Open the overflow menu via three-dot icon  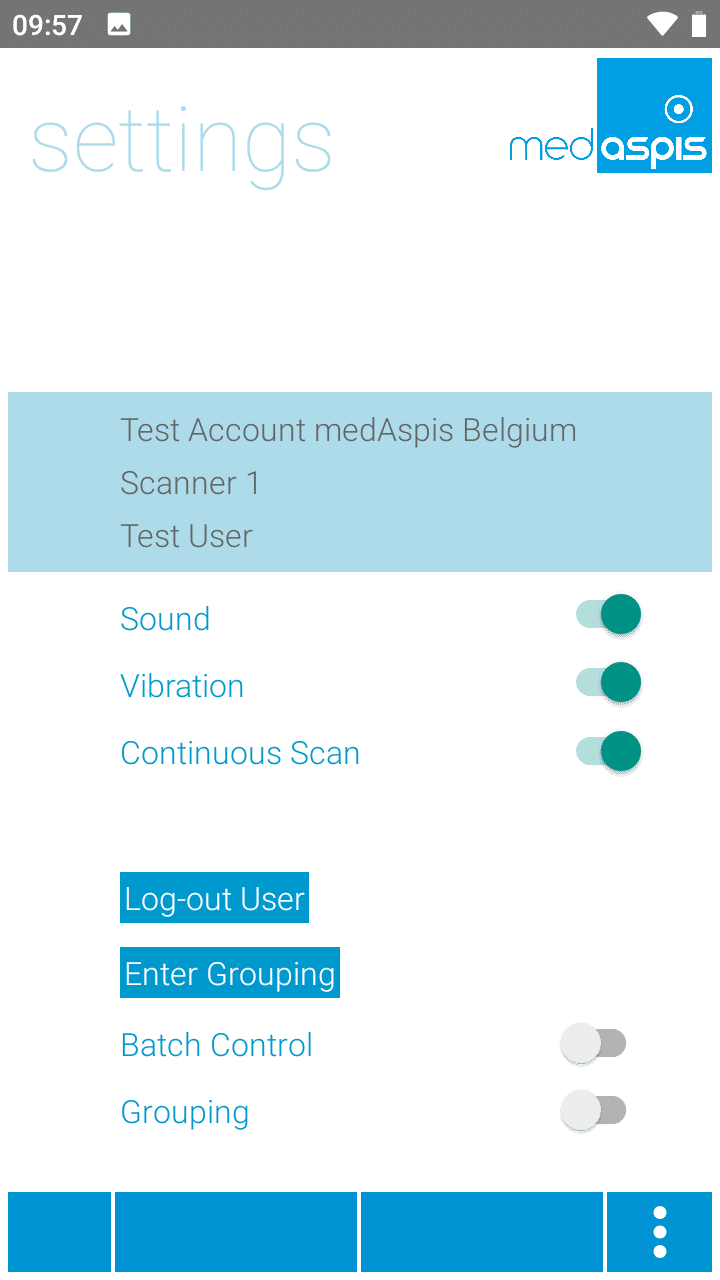659,1231
